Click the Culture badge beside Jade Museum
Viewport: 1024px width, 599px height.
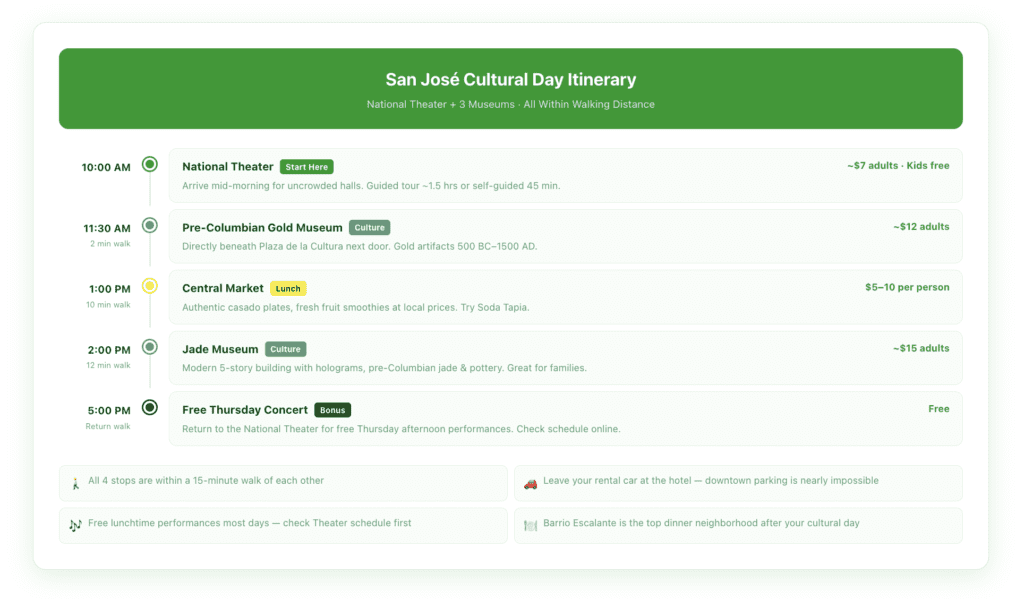pos(285,349)
